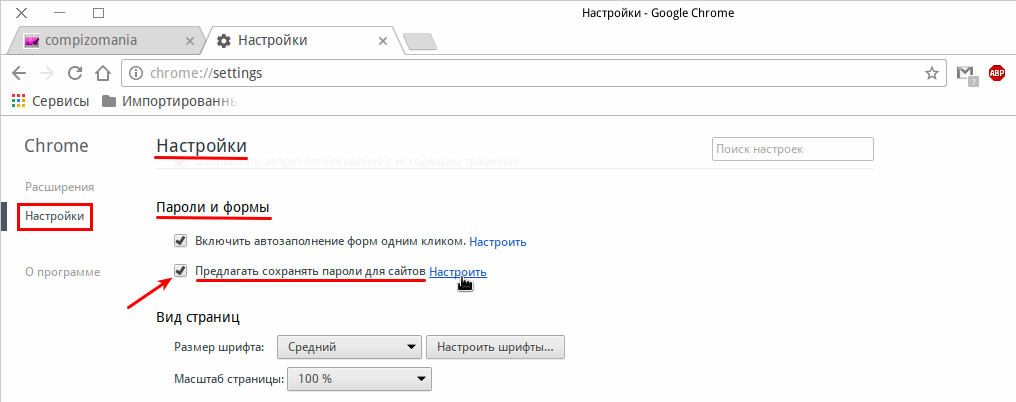Maximize the Chrome window
The width and height of the screenshot is (1016, 402).
tap(98, 12)
